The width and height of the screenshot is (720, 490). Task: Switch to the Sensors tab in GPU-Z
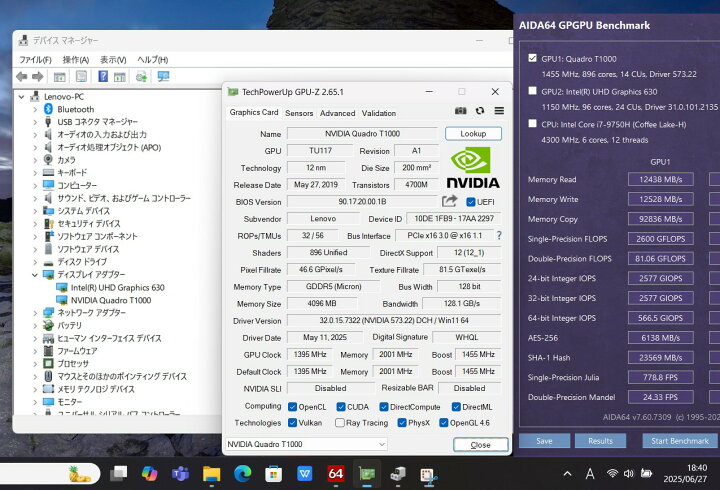(299, 113)
